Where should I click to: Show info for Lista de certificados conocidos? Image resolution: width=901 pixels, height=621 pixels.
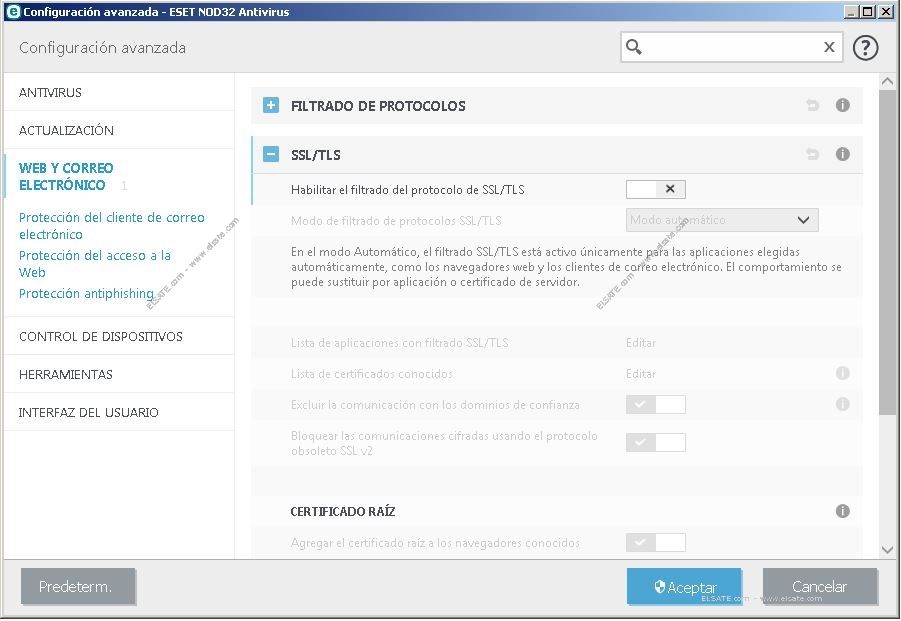[x=842, y=373]
